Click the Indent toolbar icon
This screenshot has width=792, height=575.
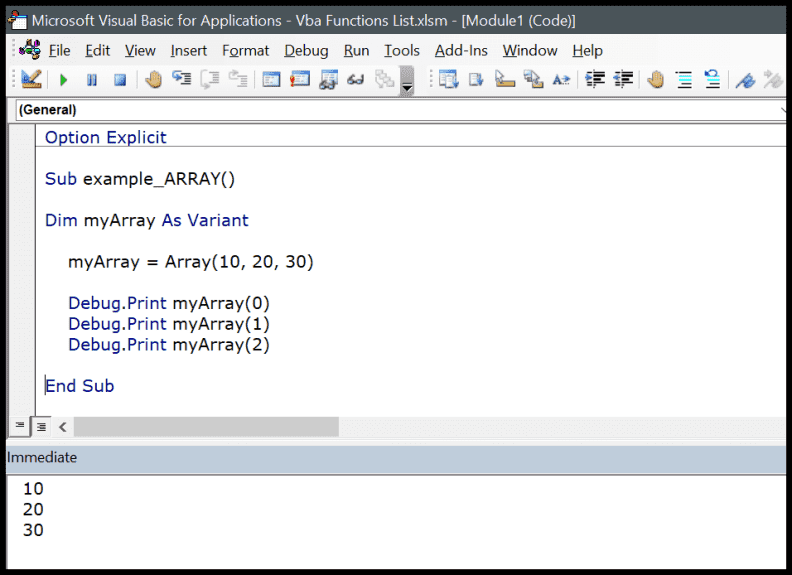pyautogui.click(x=596, y=80)
